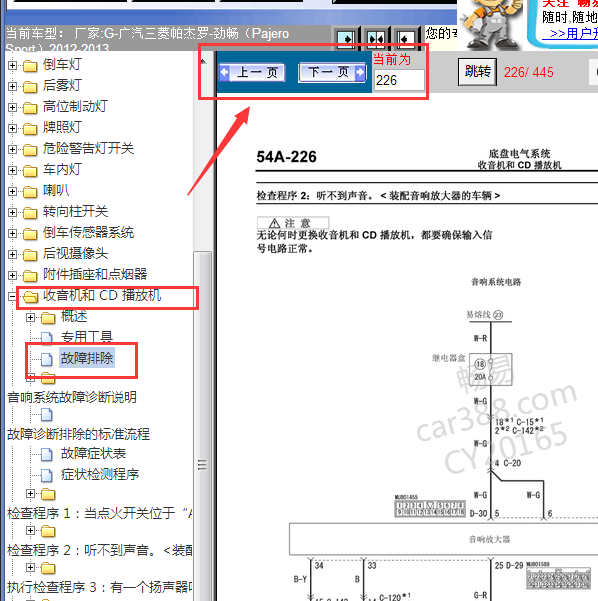Viewport: 598px width, 601px height.
Task: Expand the 高位制动灯 tree node
Action: coord(12,107)
